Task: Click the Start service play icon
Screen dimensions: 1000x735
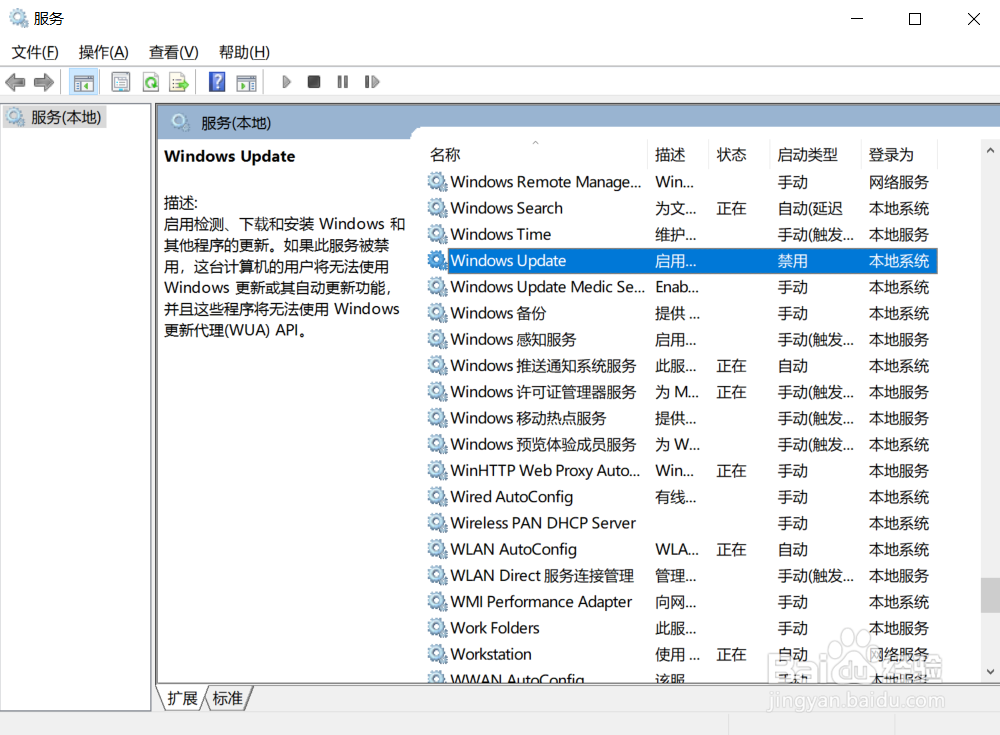Action: [x=286, y=82]
